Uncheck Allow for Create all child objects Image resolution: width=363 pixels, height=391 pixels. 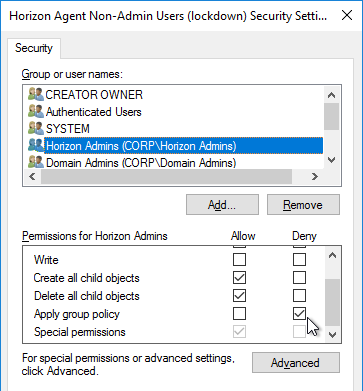click(x=239, y=278)
